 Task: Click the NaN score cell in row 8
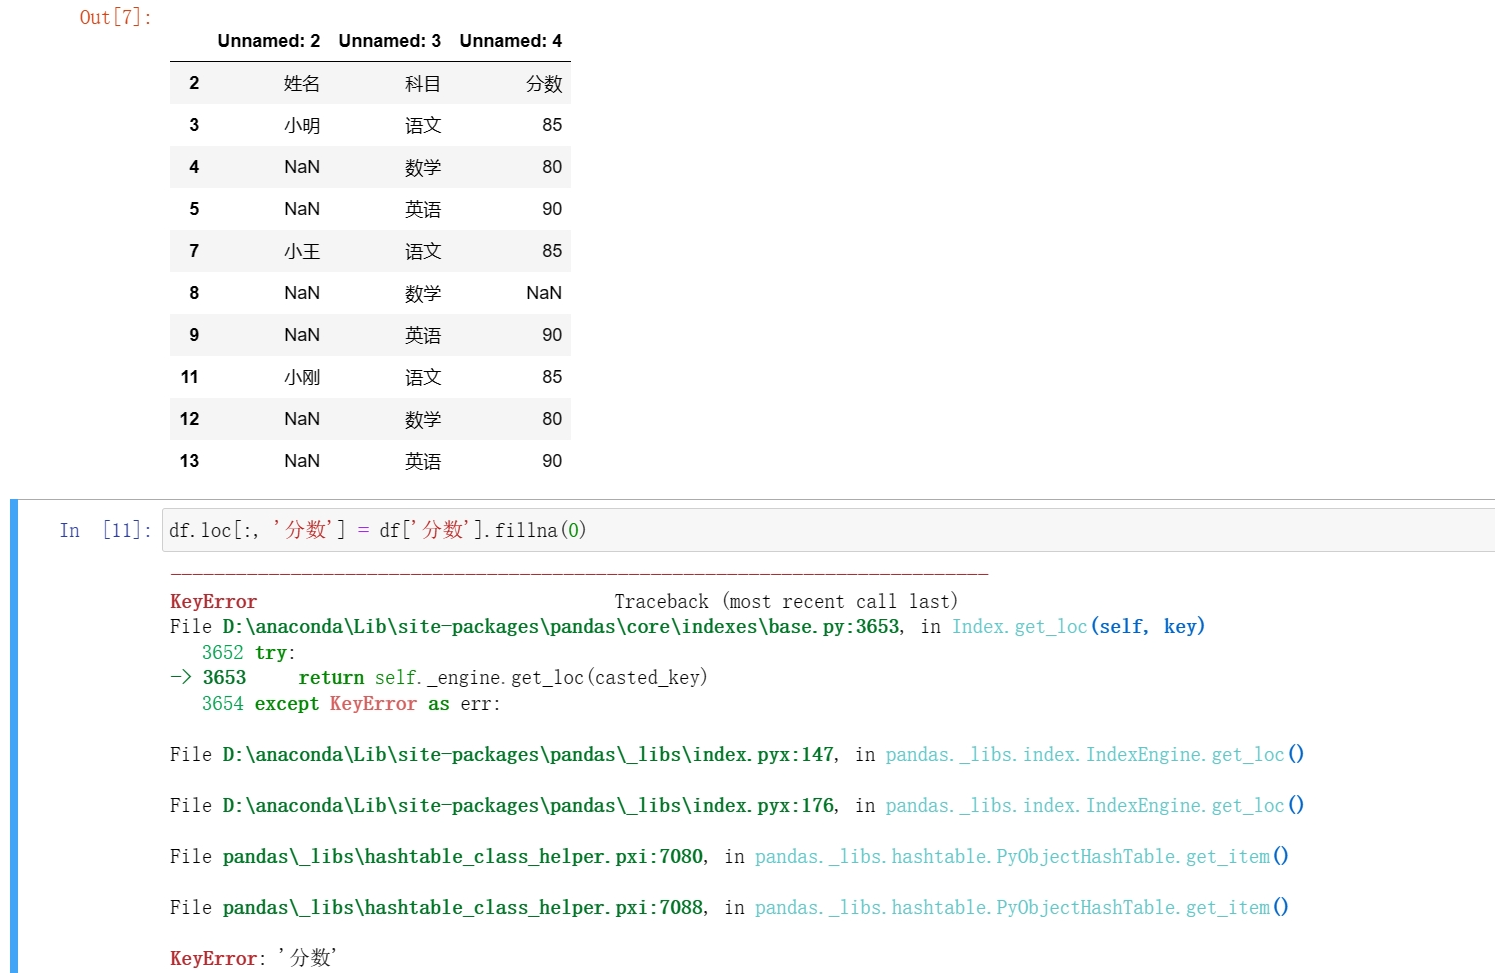(543, 293)
